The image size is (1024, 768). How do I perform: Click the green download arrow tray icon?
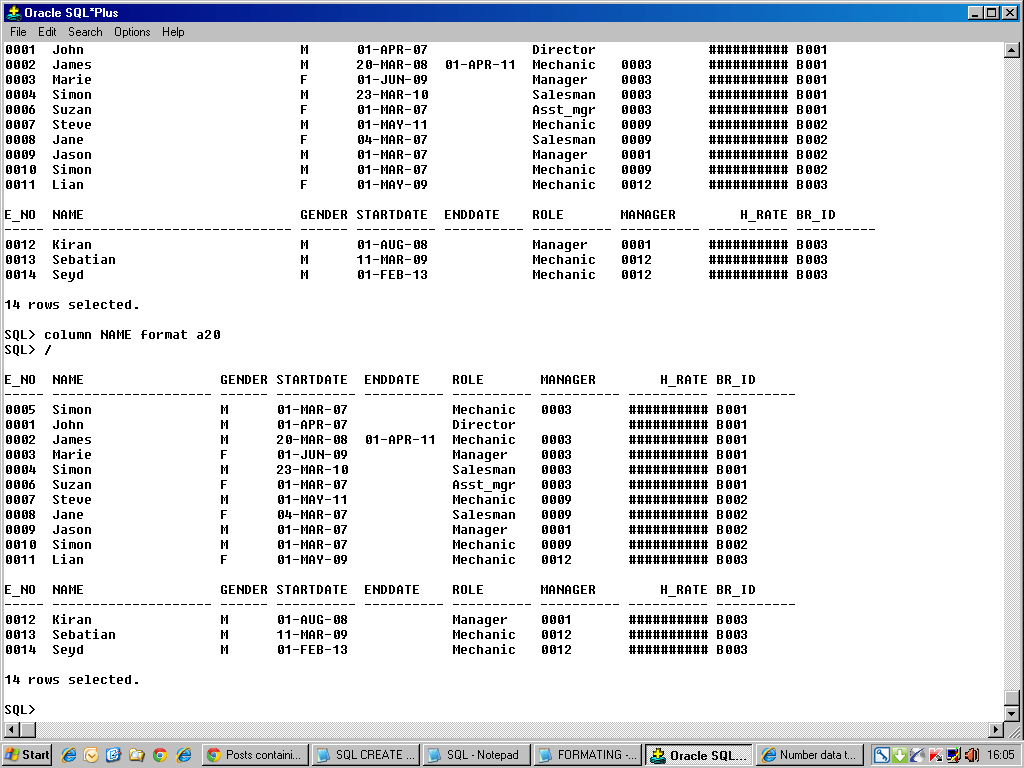click(x=900, y=755)
